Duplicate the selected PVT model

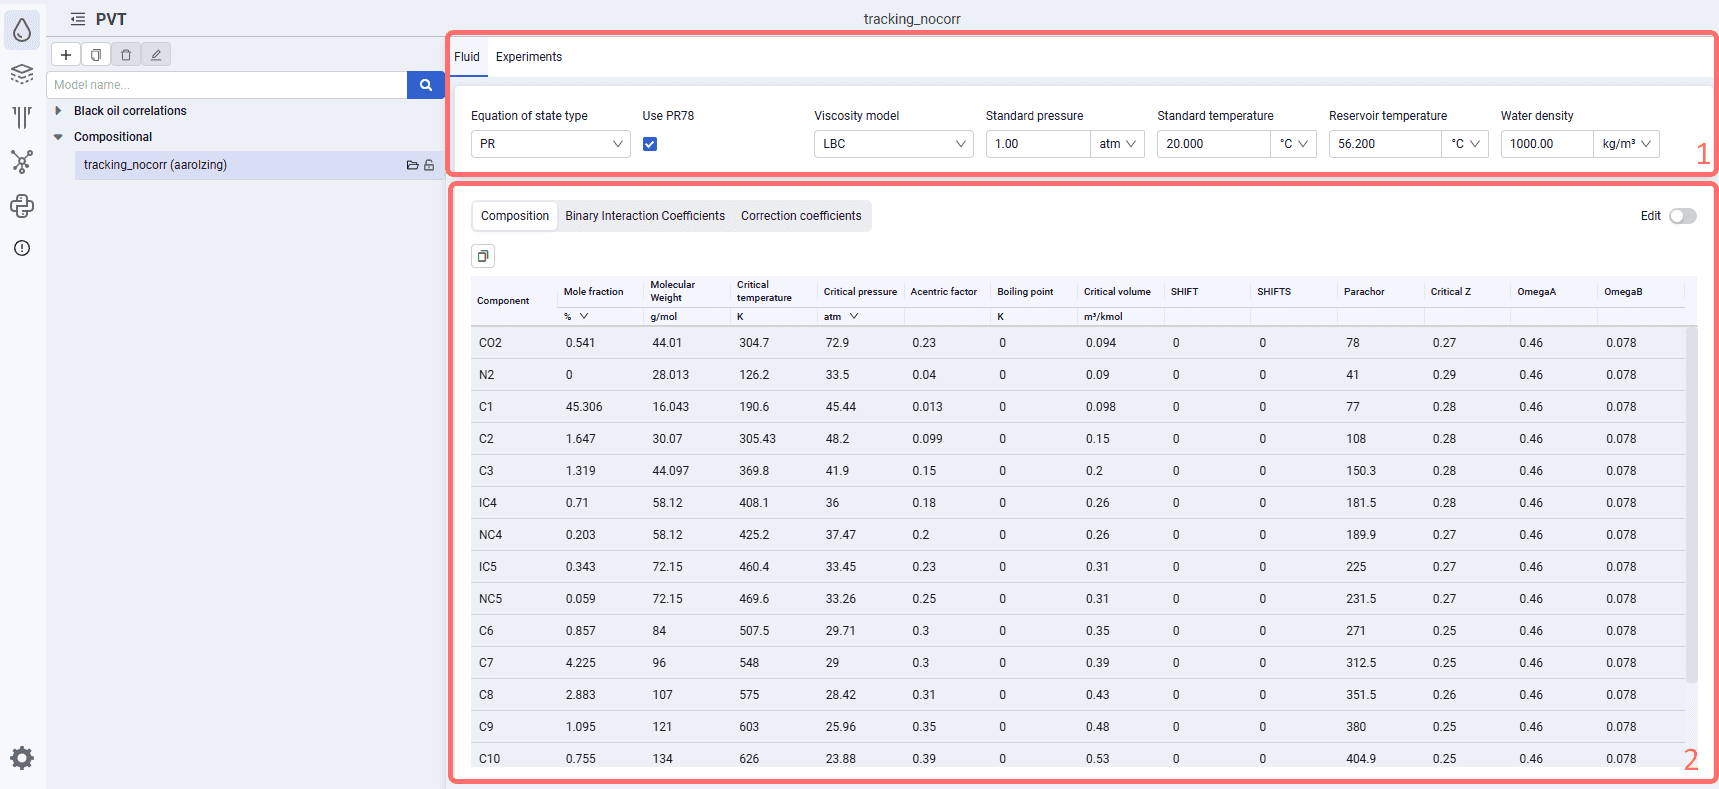click(x=96, y=55)
